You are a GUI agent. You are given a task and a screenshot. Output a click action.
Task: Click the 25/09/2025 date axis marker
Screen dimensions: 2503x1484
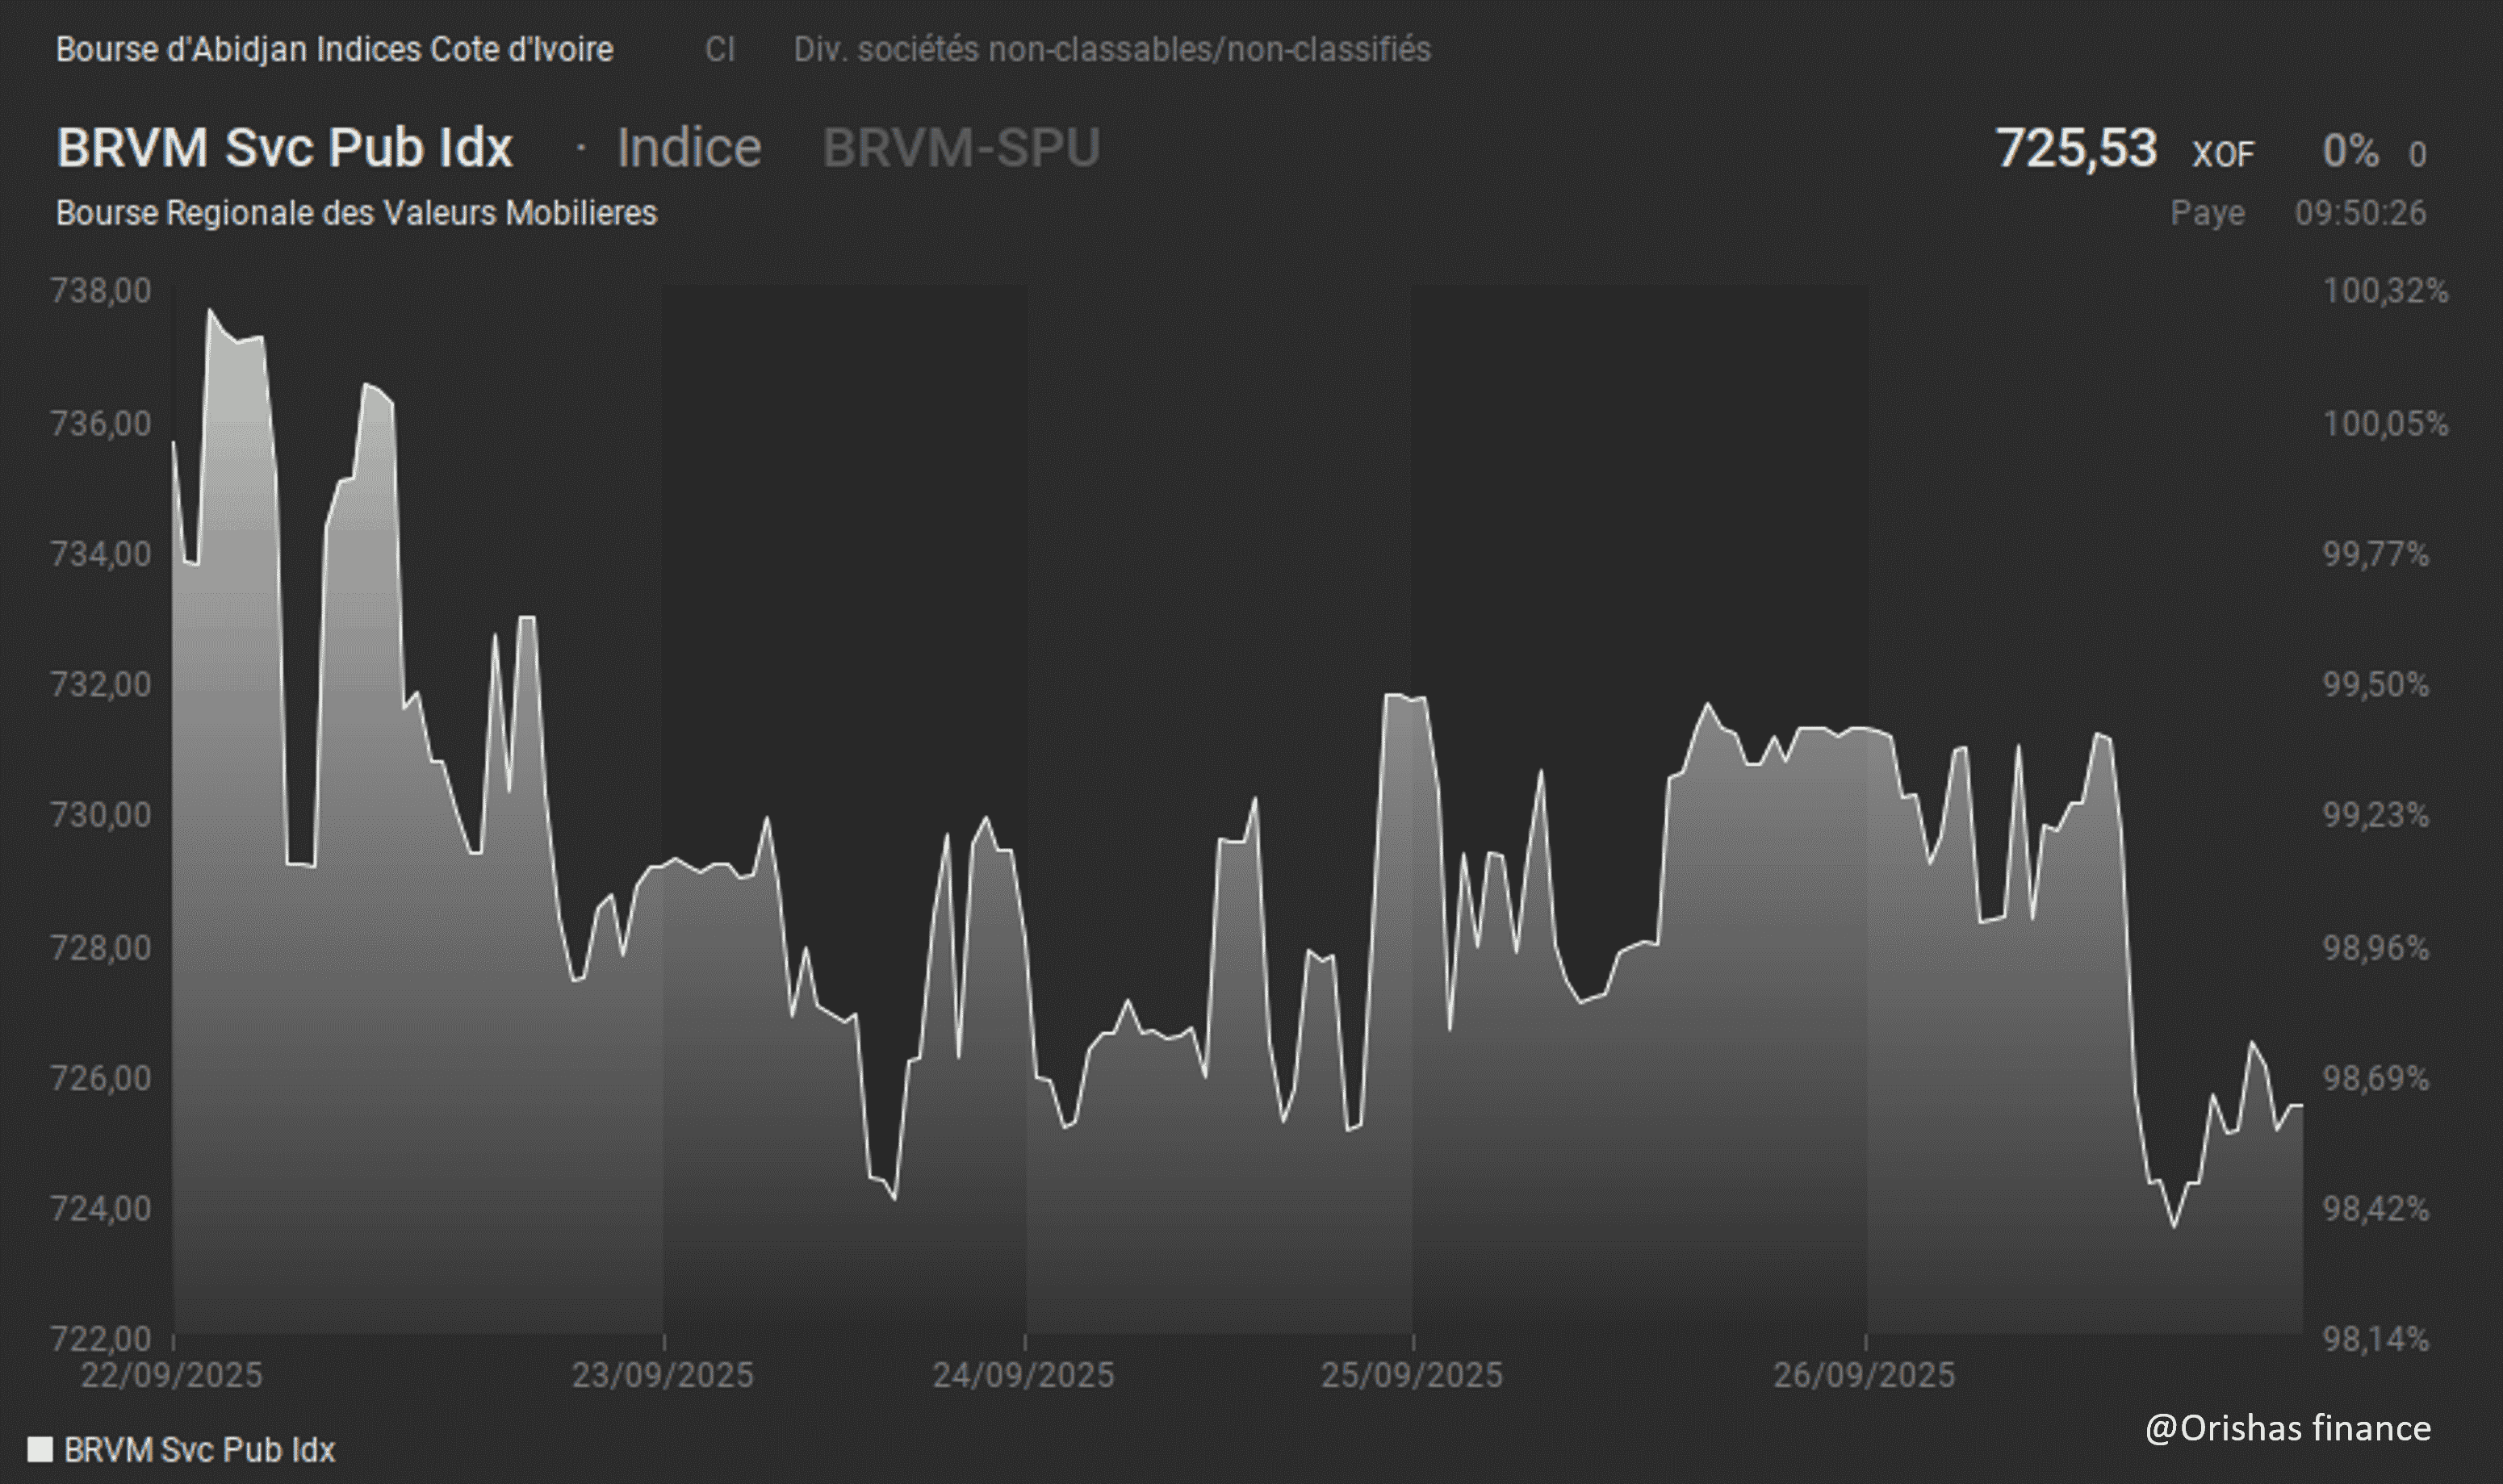coord(1411,1375)
